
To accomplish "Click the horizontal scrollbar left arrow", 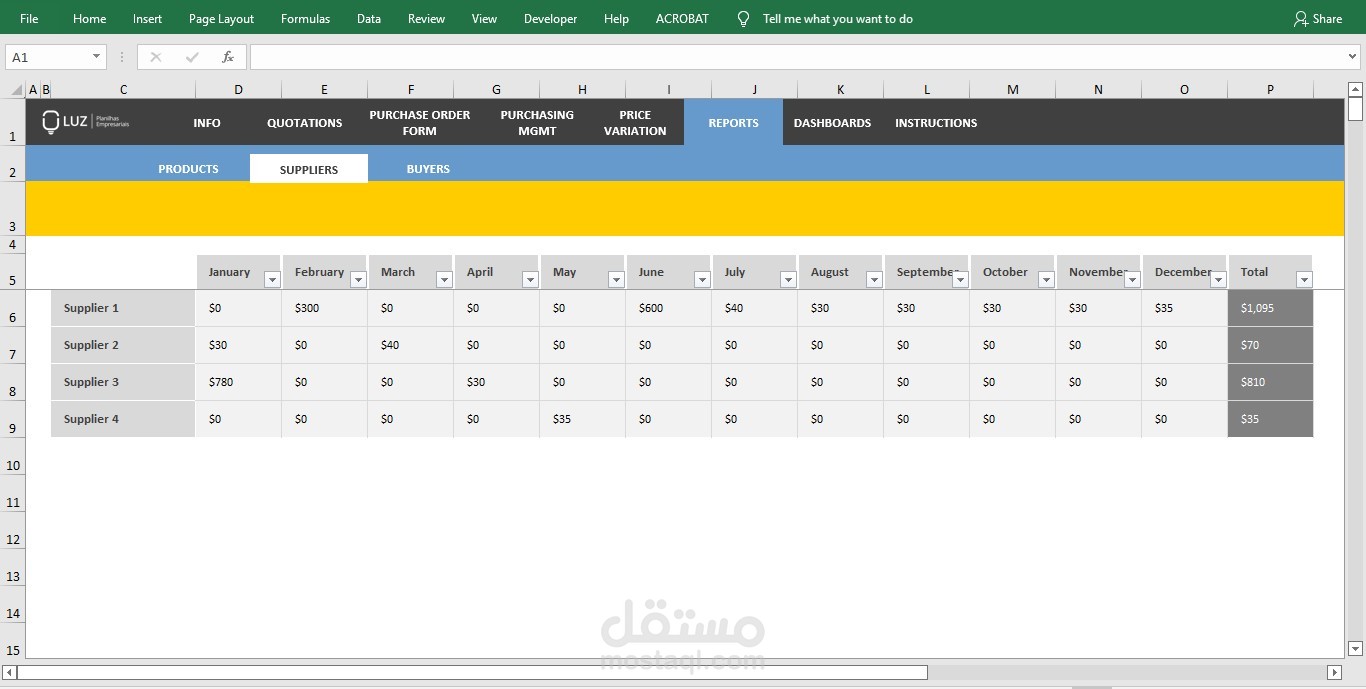I will [x=9, y=672].
